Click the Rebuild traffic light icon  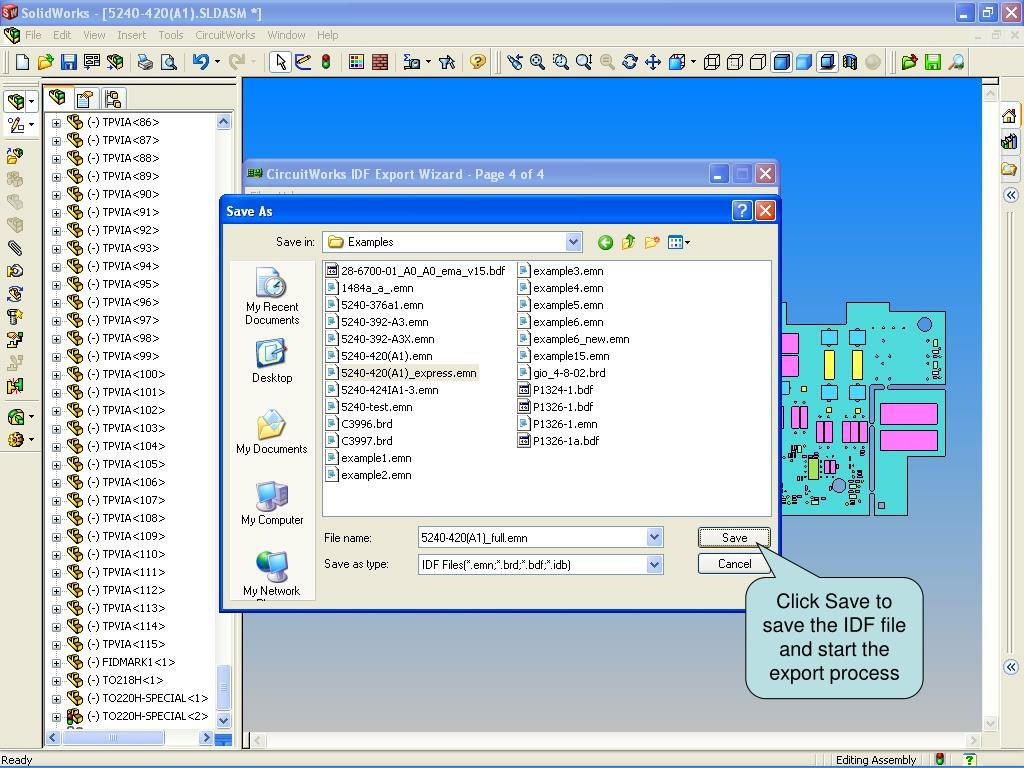326,62
